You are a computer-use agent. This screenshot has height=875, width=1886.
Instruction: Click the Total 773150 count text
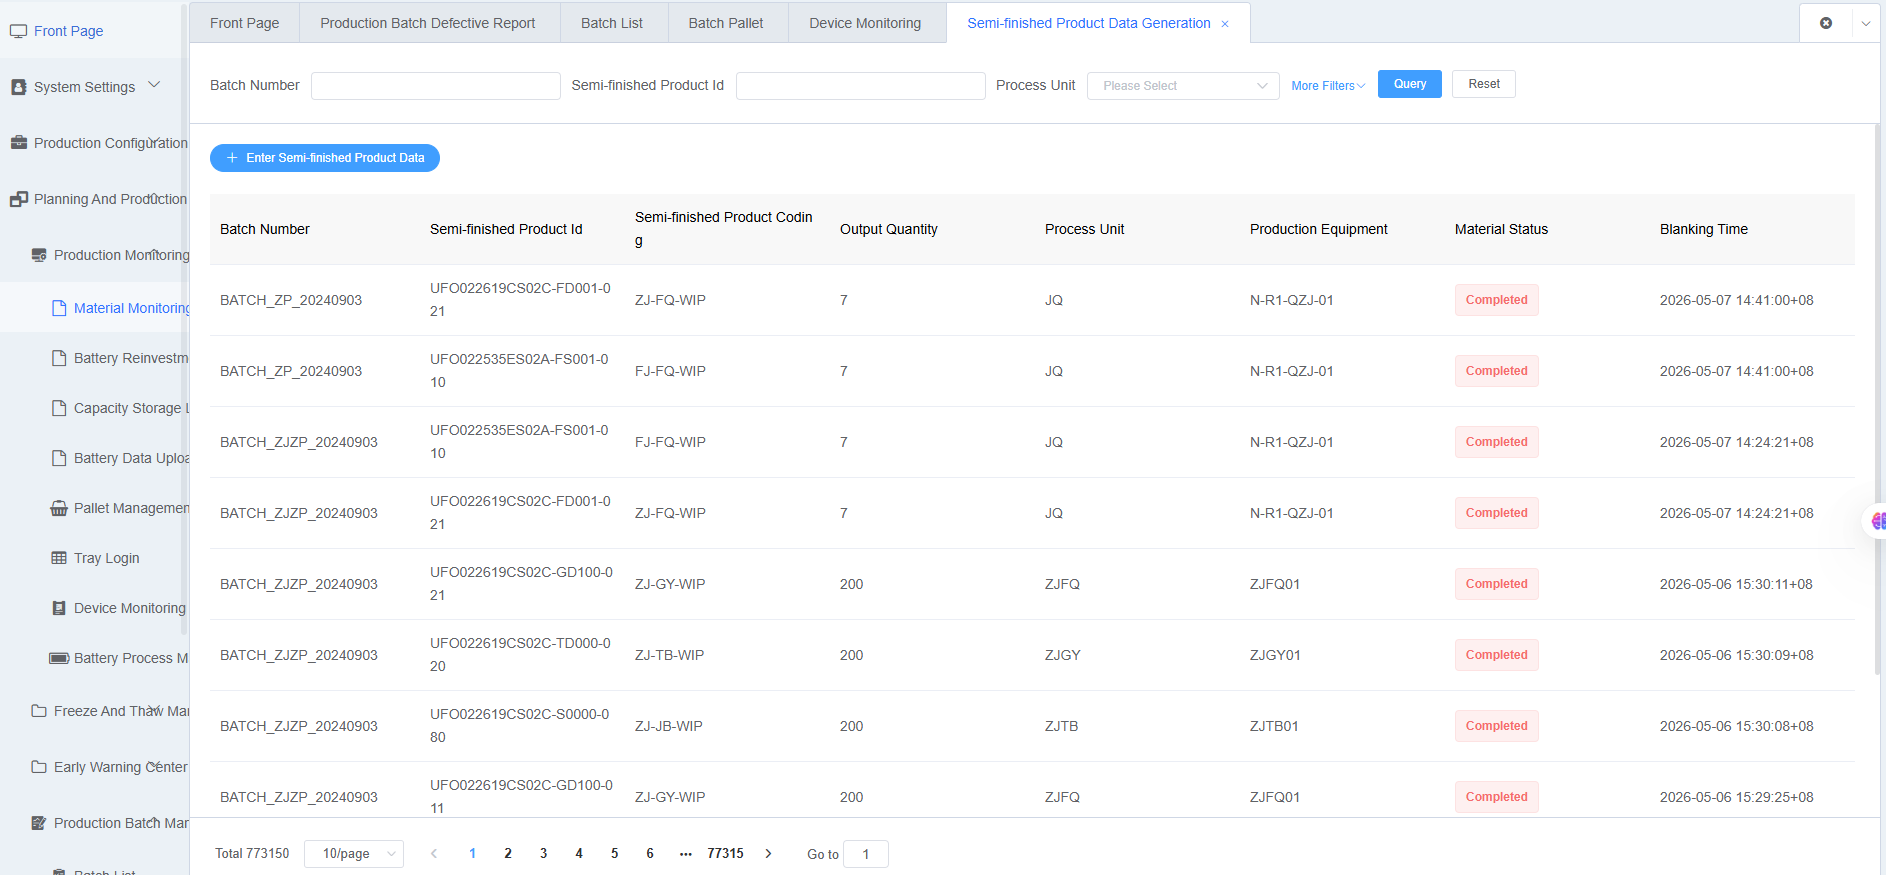(252, 853)
